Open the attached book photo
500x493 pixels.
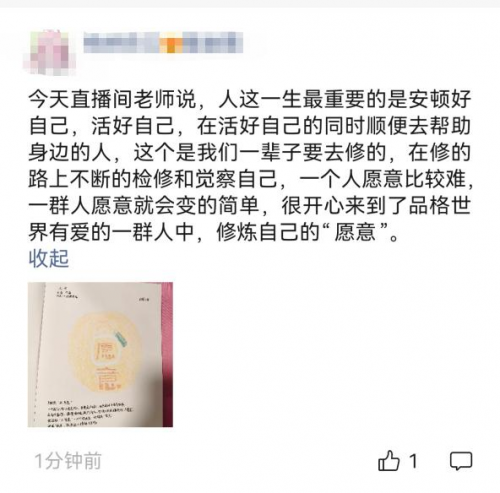click(x=100, y=354)
